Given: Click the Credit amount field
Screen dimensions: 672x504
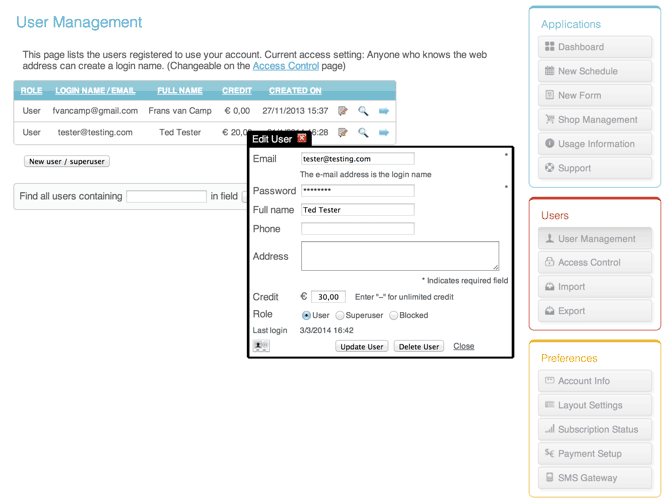Looking at the screenshot, I should [x=328, y=297].
